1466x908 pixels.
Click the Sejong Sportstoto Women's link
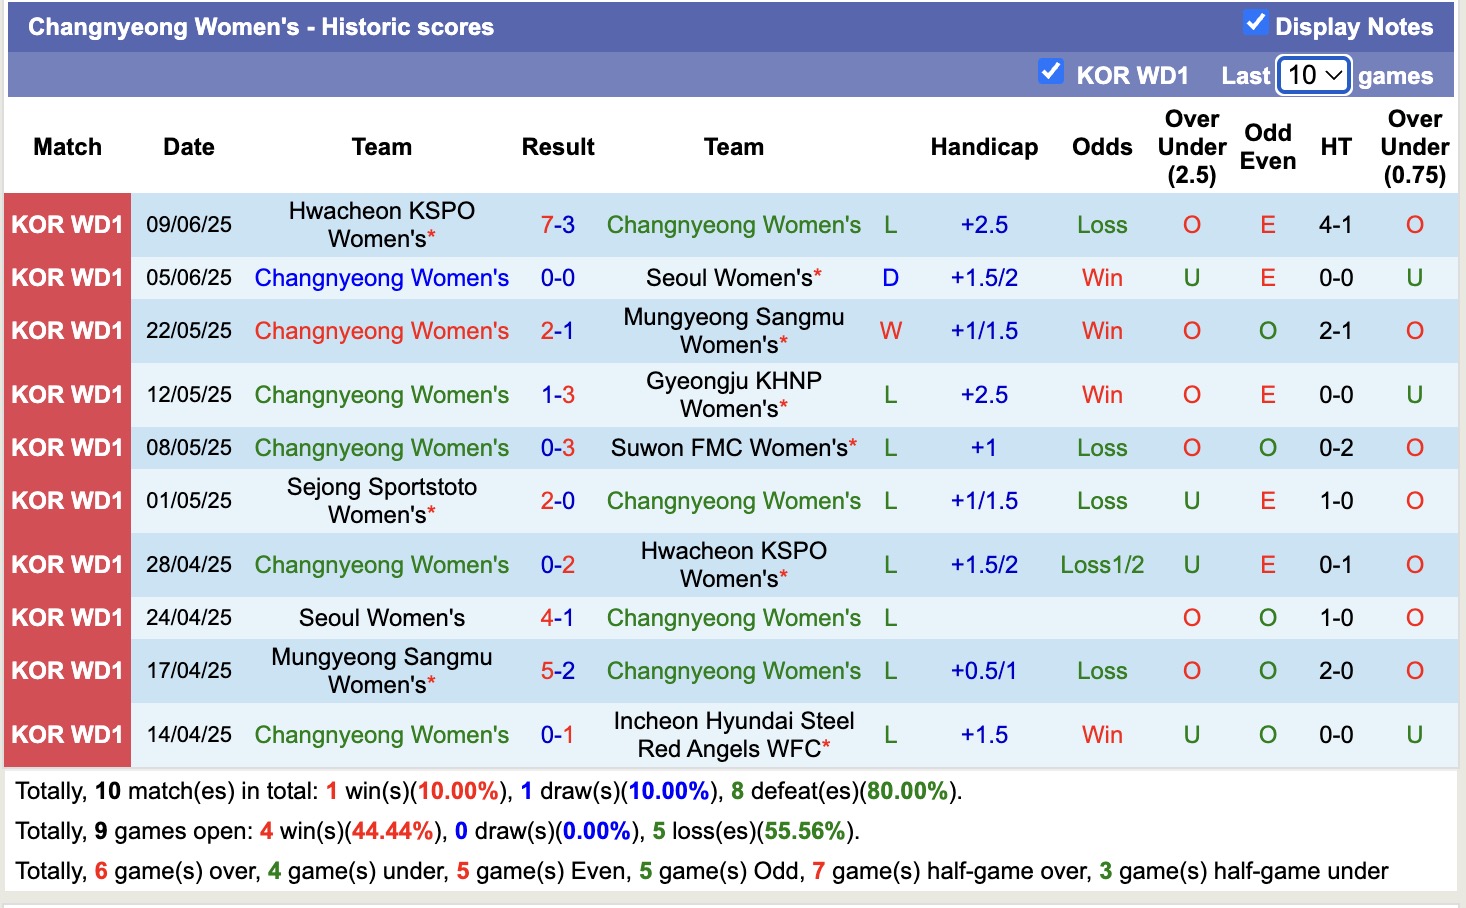coord(381,500)
